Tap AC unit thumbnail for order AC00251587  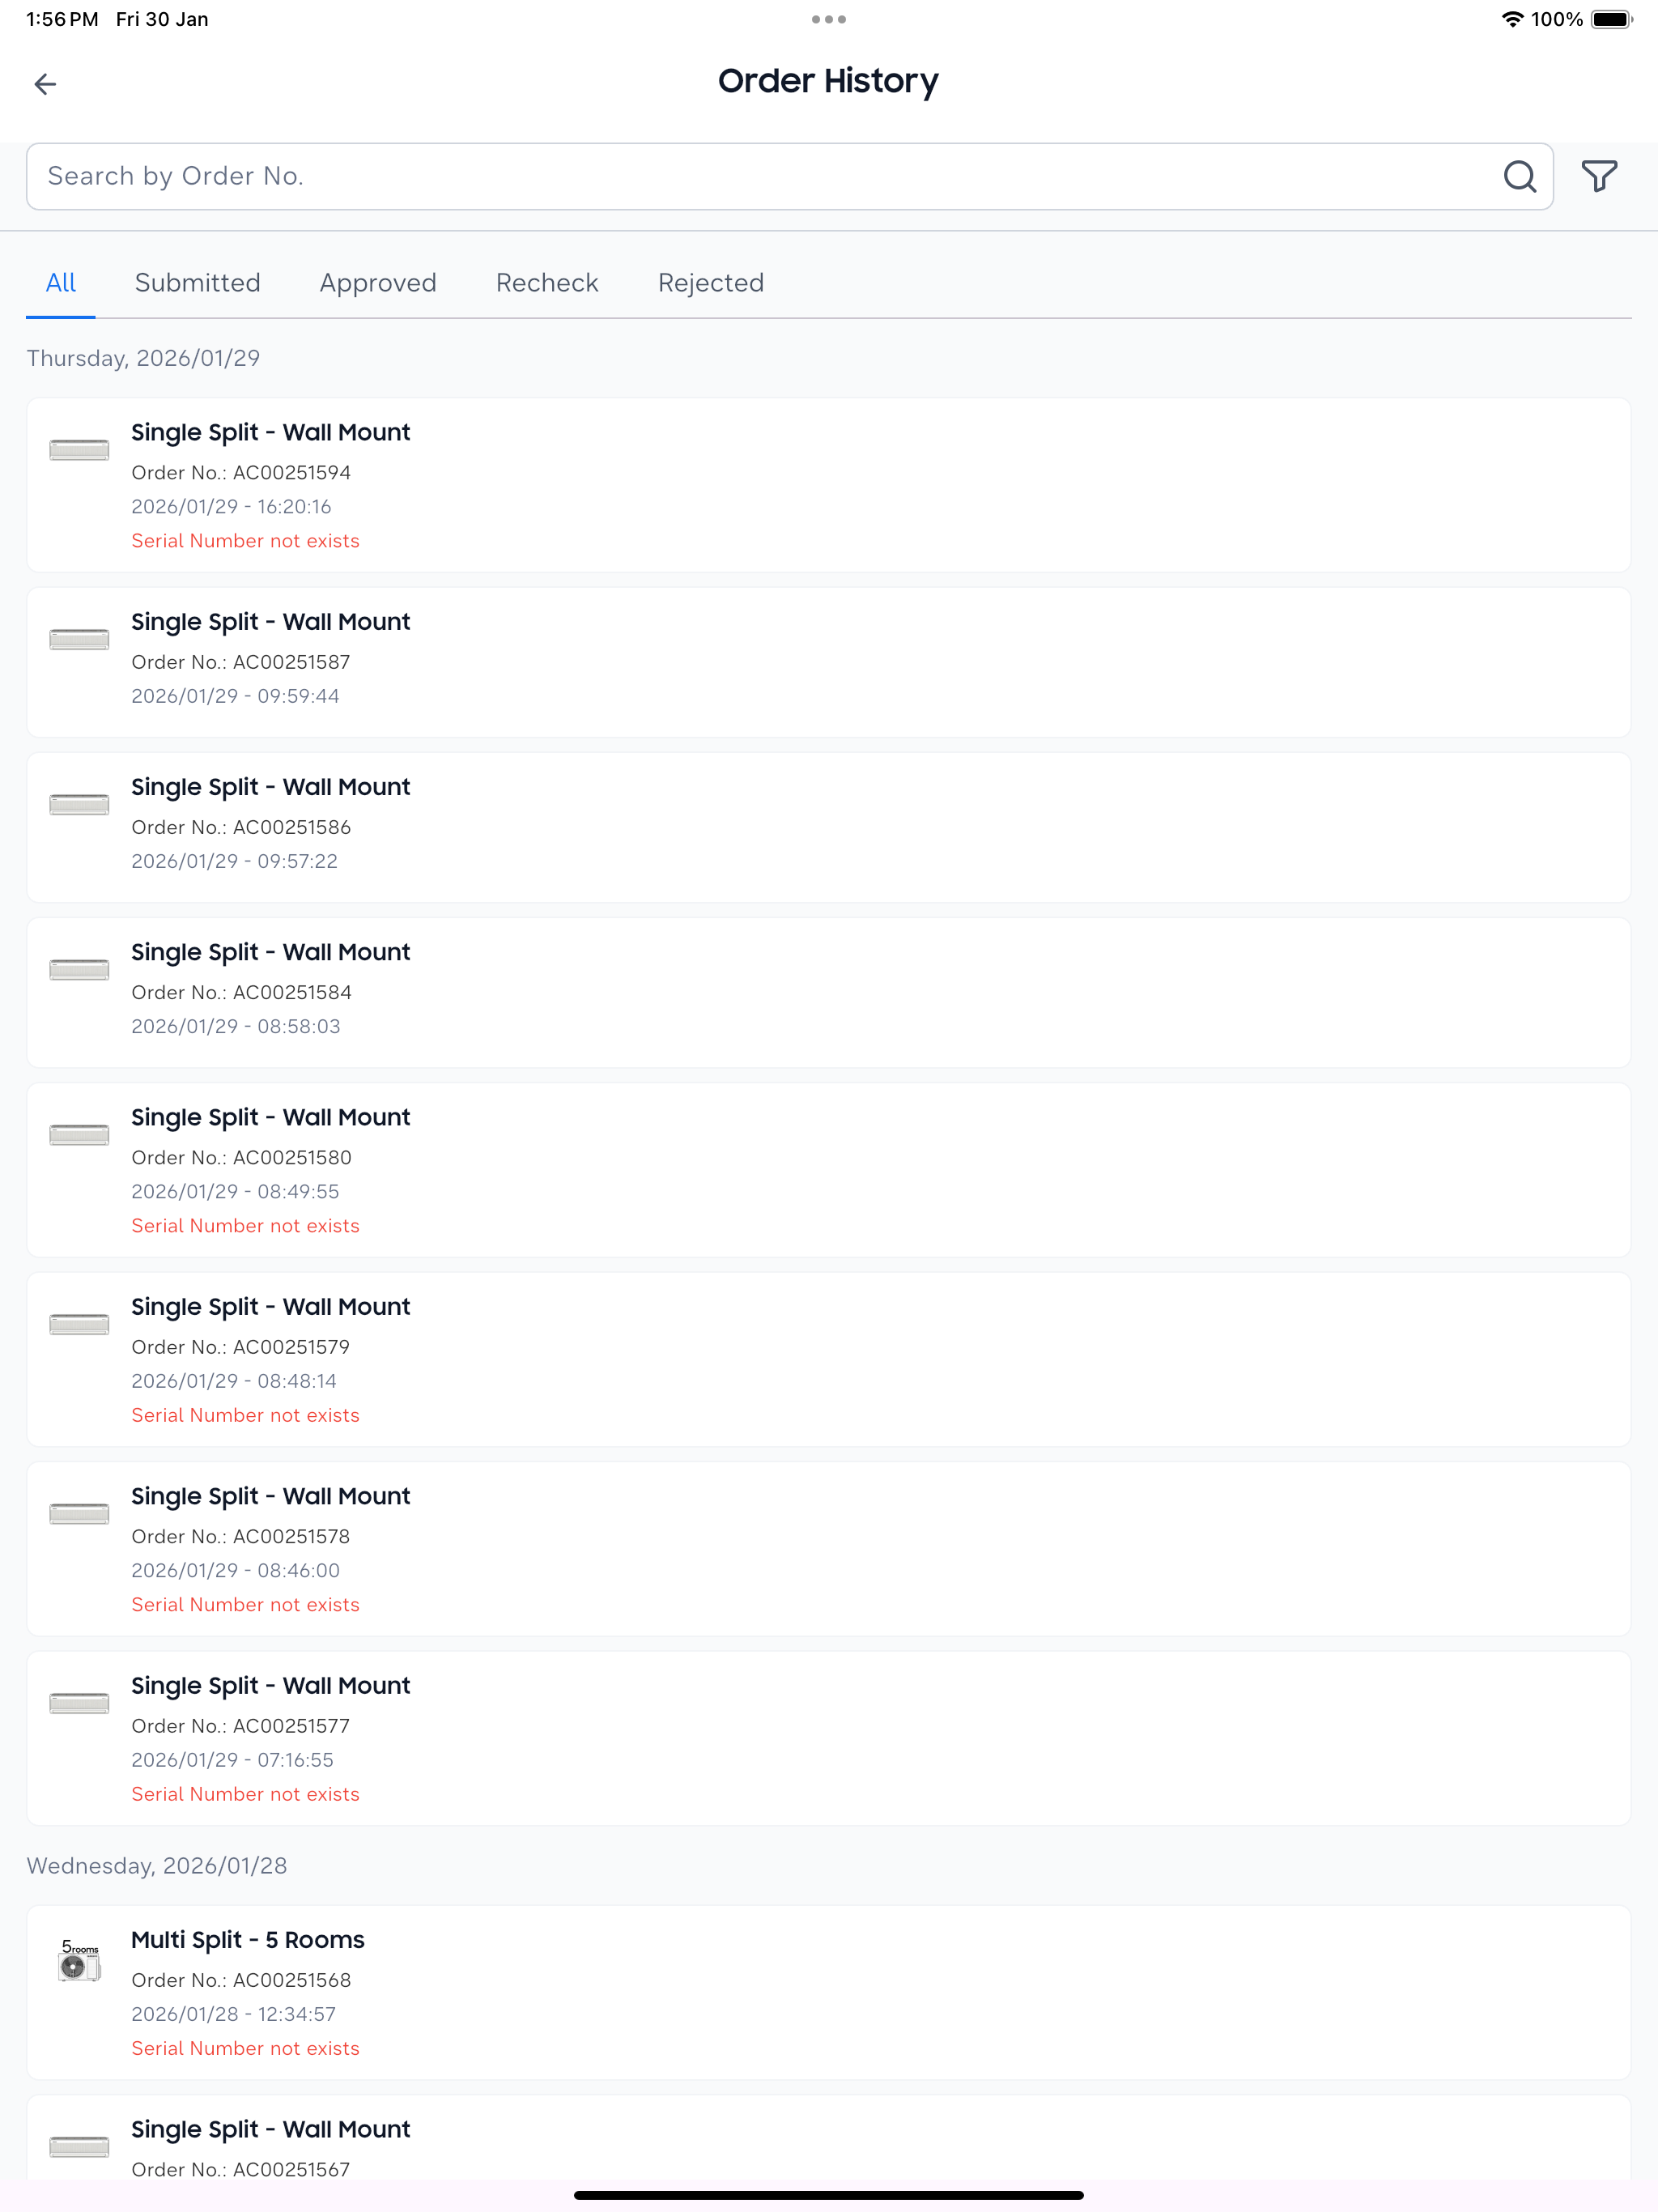tap(79, 639)
